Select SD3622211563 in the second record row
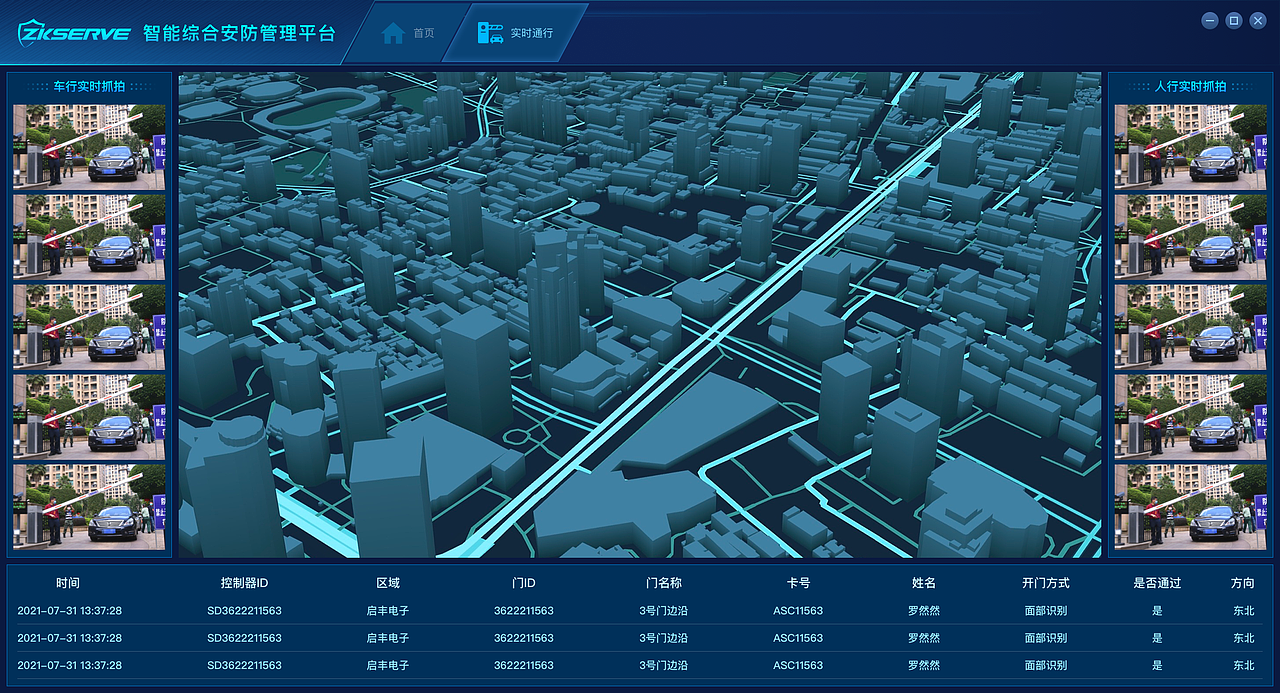 click(245, 638)
